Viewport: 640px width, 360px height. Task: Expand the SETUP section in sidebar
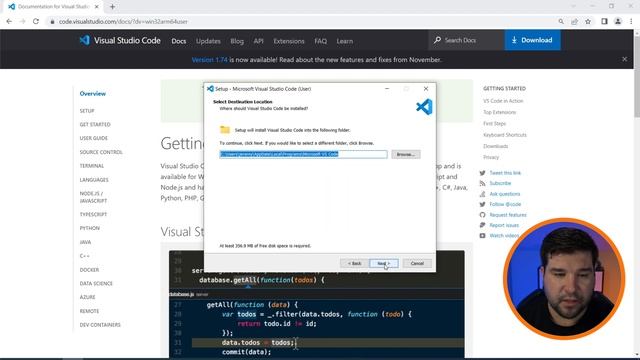[87, 111]
